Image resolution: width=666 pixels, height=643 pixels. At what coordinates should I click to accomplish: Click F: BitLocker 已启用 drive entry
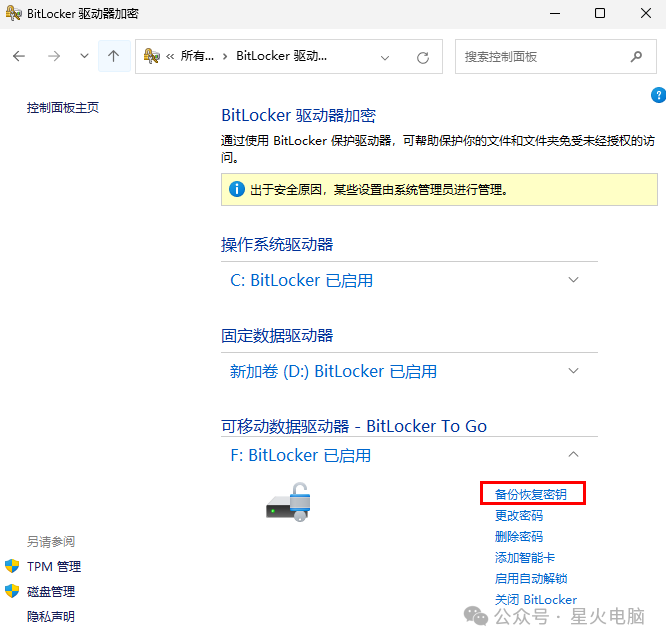301,455
